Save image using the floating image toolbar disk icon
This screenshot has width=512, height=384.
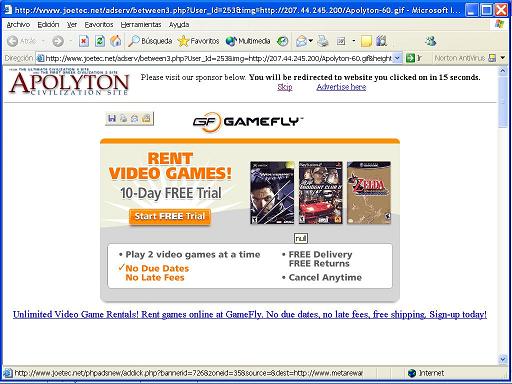[112, 118]
